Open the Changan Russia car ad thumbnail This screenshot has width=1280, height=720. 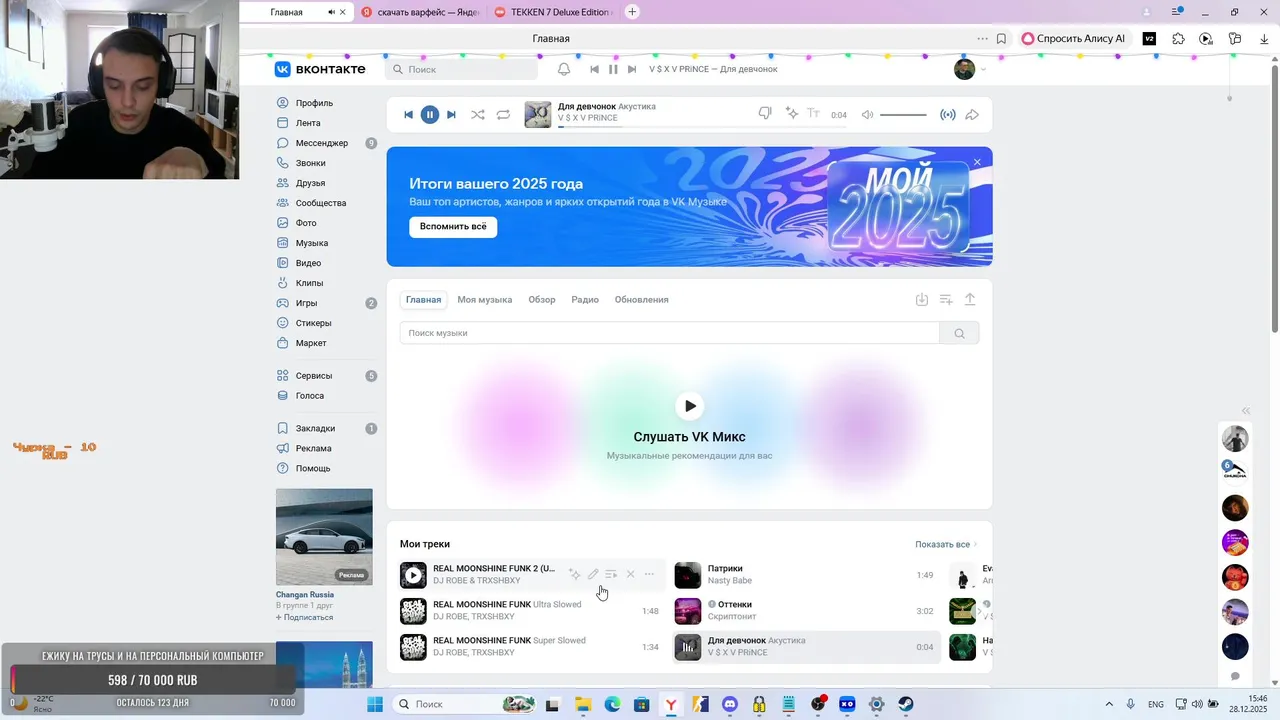coord(324,537)
